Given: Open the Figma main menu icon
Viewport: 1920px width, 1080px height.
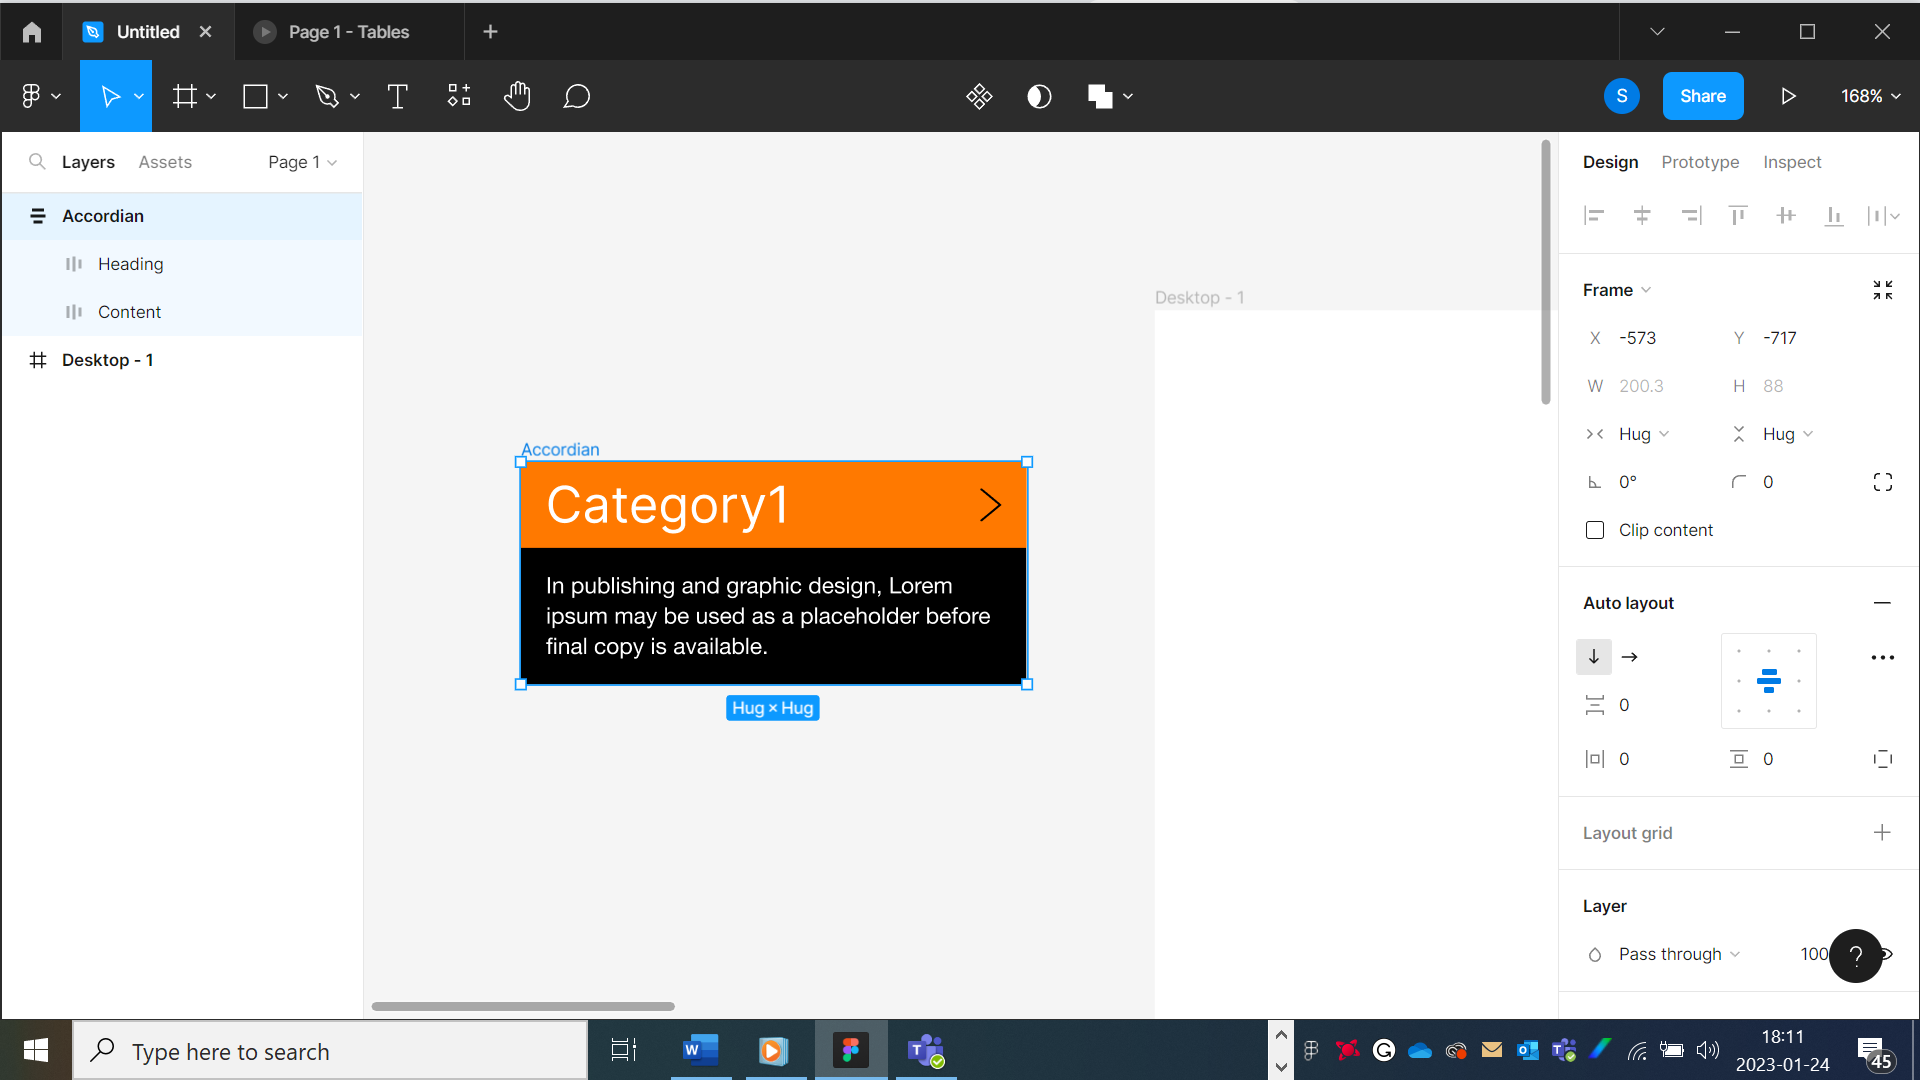Looking at the screenshot, I should (31, 96).
